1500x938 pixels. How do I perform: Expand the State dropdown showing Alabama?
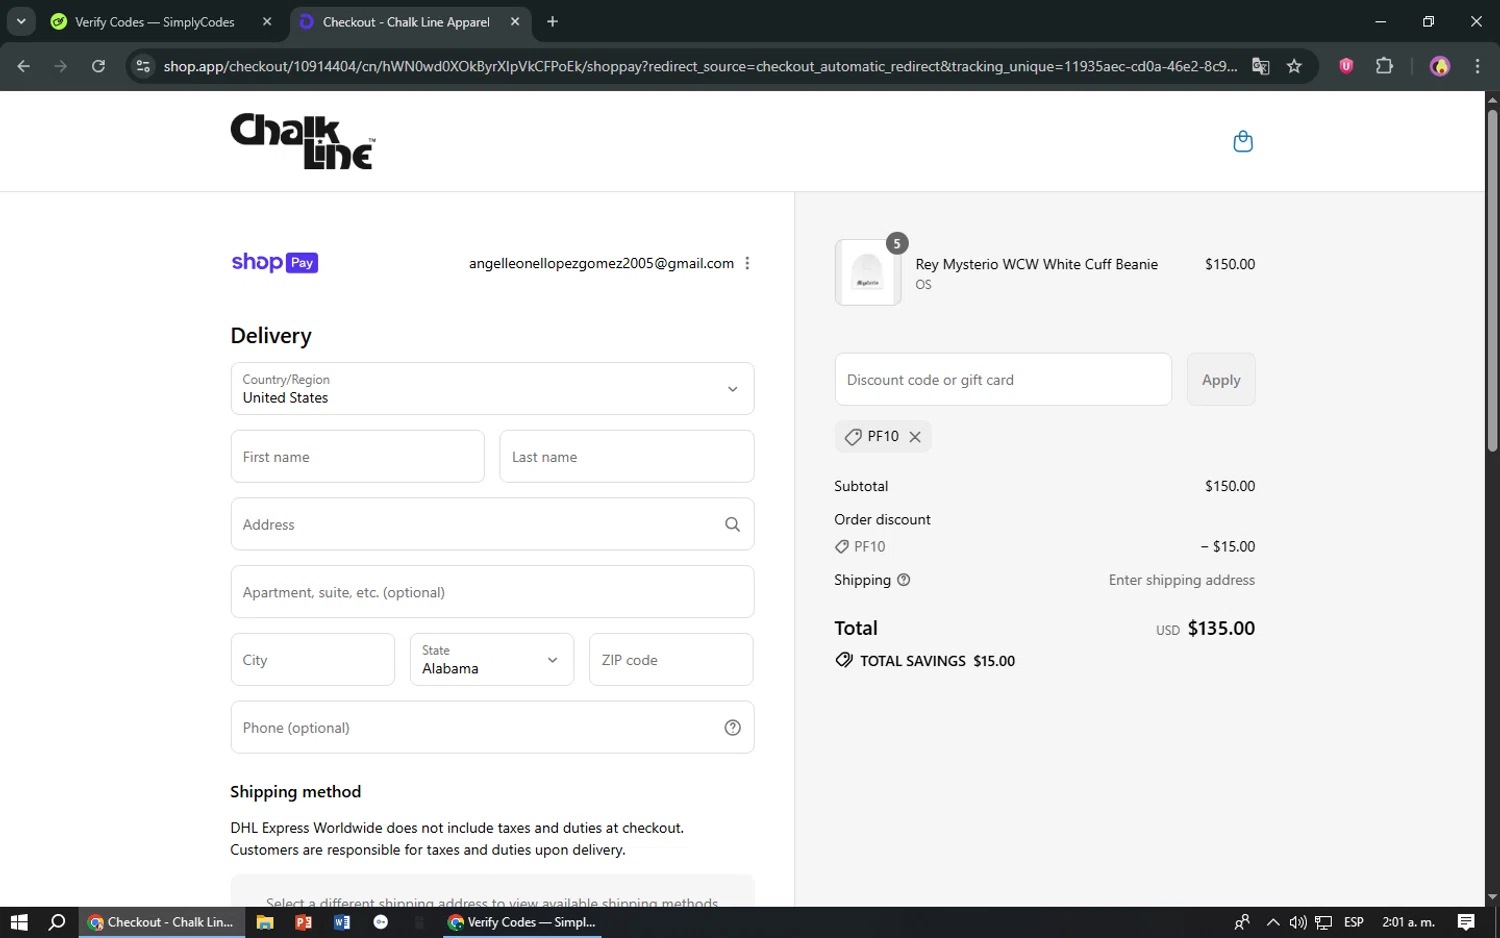492,659
